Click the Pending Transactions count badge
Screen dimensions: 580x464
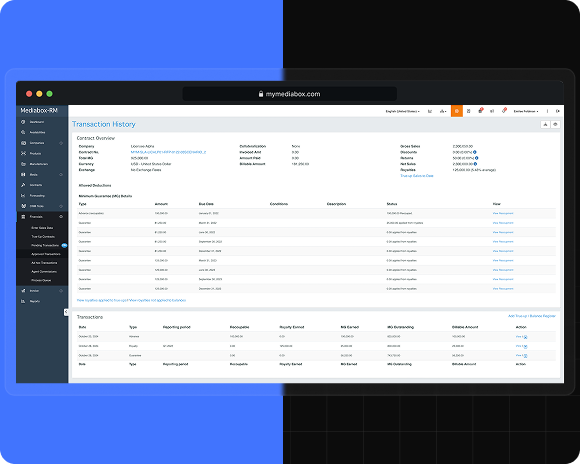(64, 245)
